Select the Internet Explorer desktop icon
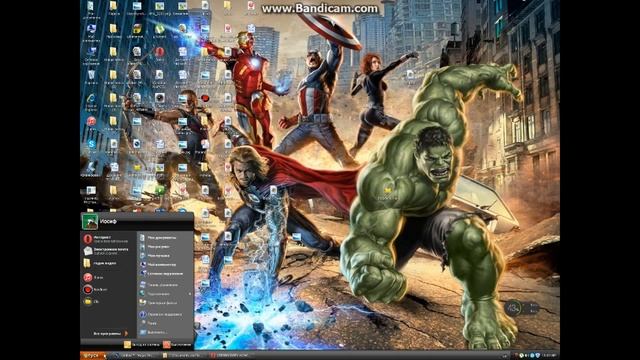Screen dimensions: 640x360 pos(91,99)
